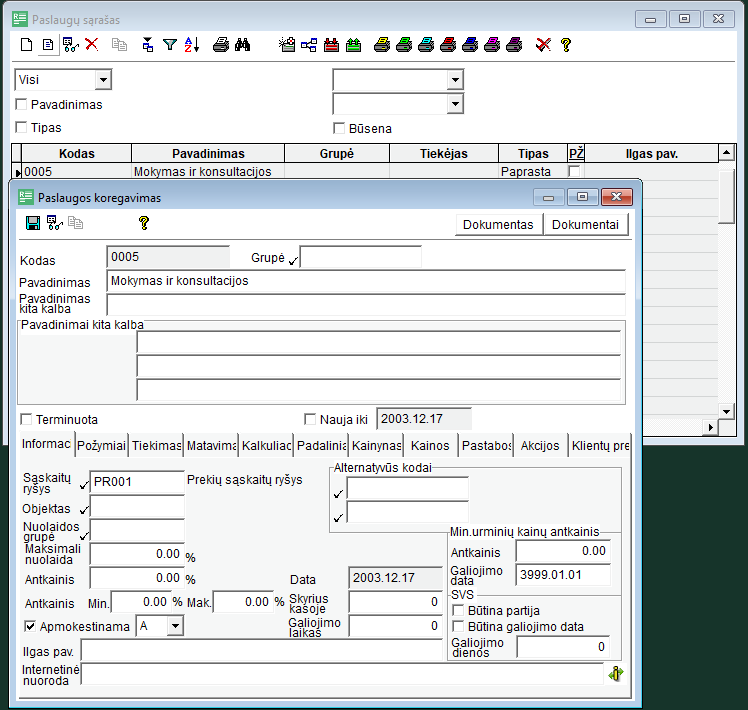This screenshot has width=748, height=710.
Task: Click the green printer icon
Action: point(404,45)
